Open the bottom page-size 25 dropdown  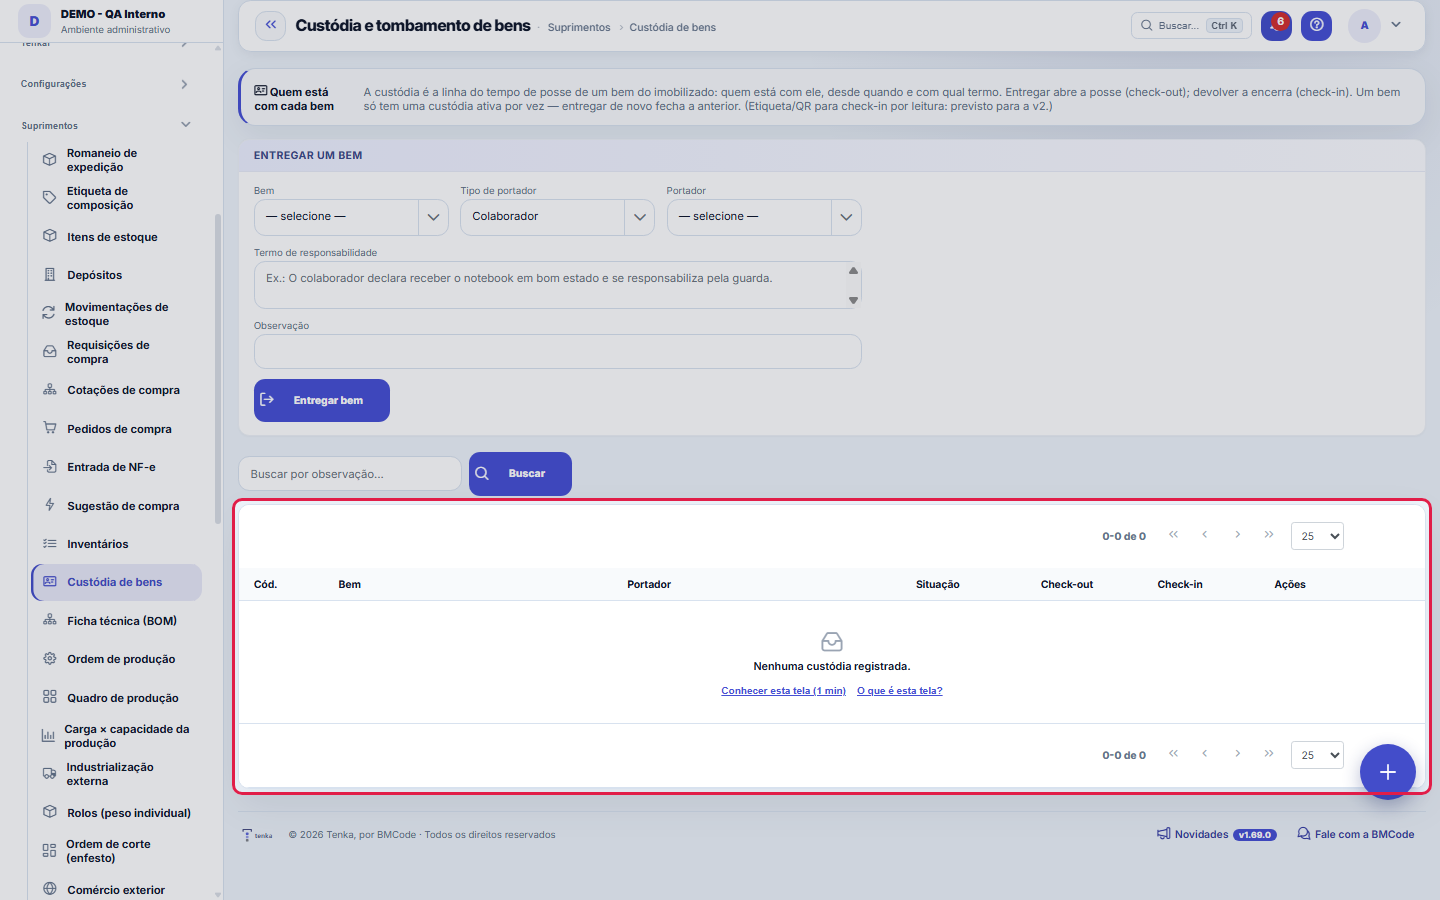coord(1317,755)
